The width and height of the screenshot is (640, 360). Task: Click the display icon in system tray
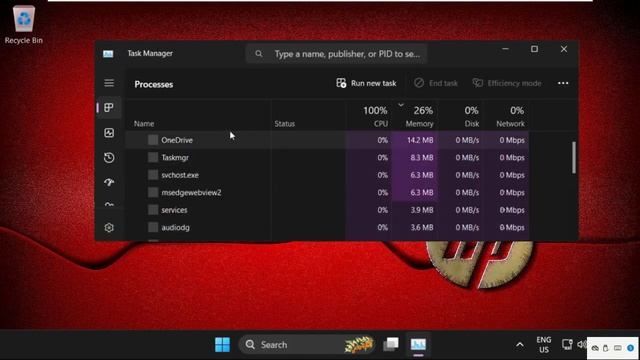pos(567,344)
